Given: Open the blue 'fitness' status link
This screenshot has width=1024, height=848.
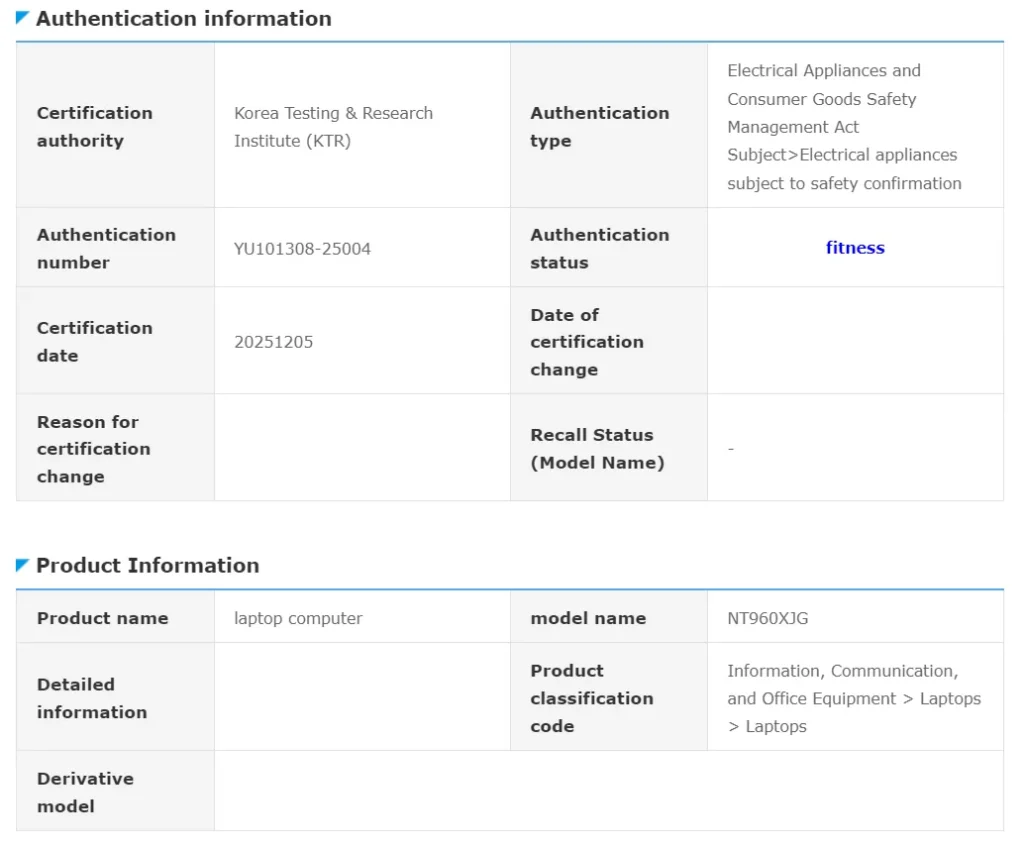Looking at the screenshot, I should click(855, 248).
